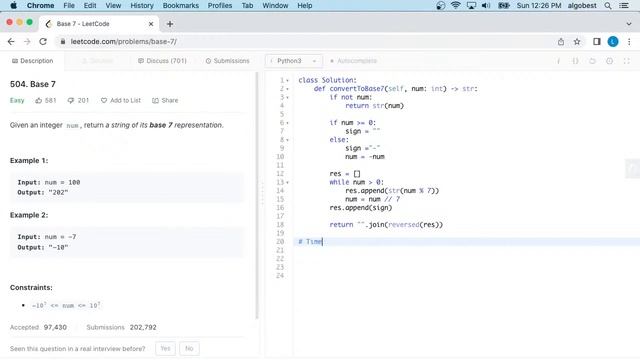Close the Base 7 - LeetCode tab
The image size is (640, 360).
tap(151, 24)
